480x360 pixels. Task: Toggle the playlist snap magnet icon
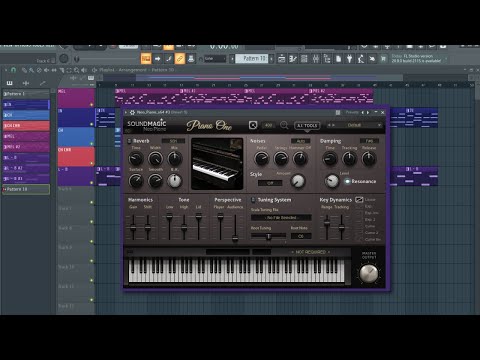pos(13,70)
